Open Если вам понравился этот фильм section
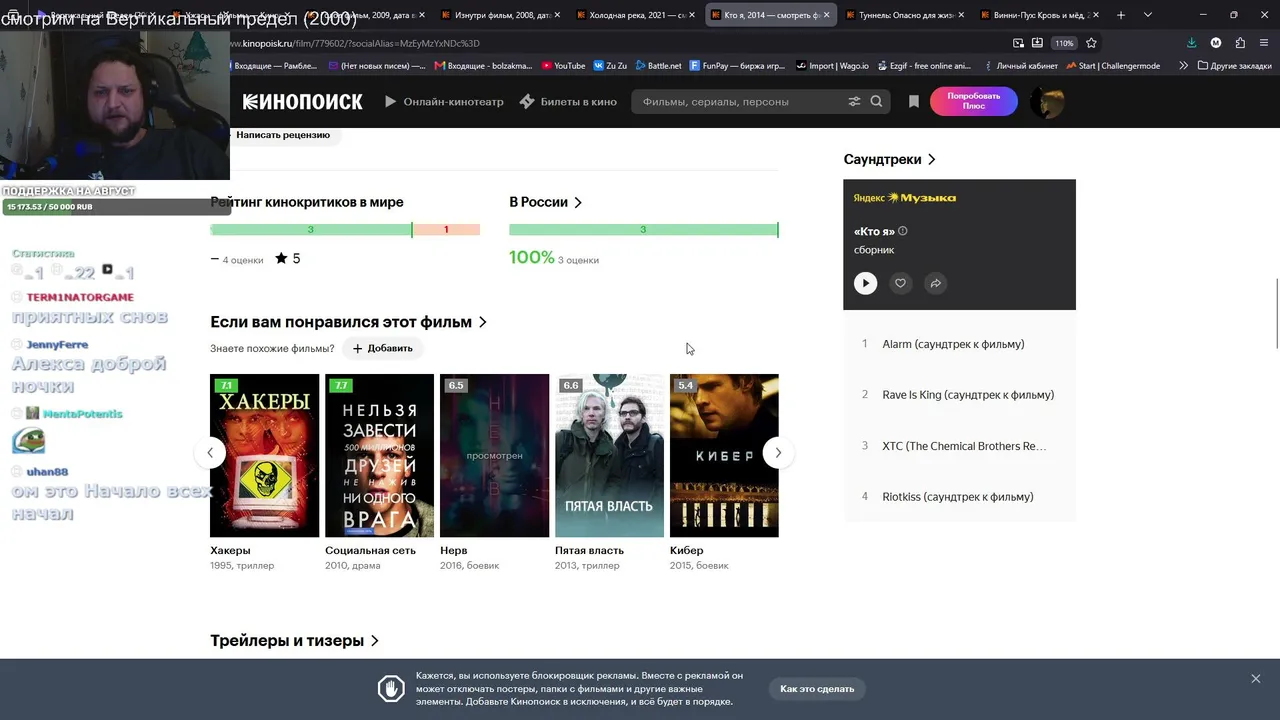 [x=349, y=322]
